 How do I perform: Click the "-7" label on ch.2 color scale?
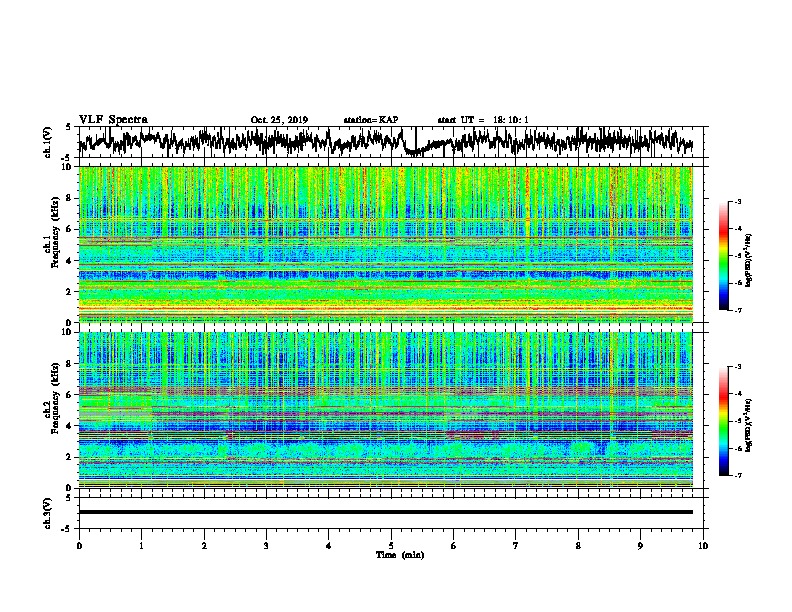point(737,475)
